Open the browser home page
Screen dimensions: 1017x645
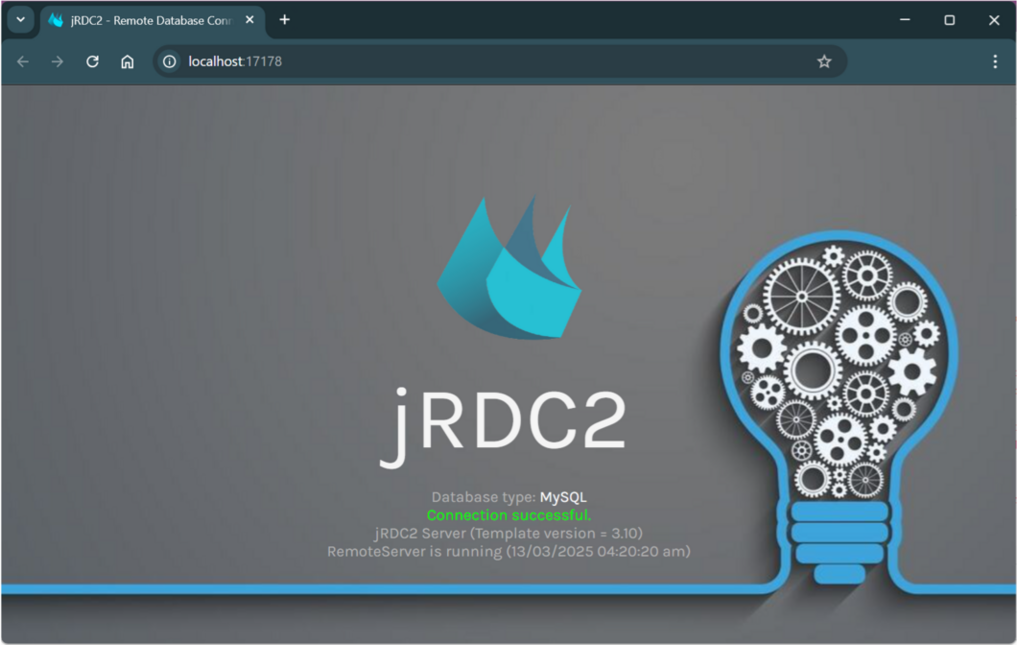[128, 62]
